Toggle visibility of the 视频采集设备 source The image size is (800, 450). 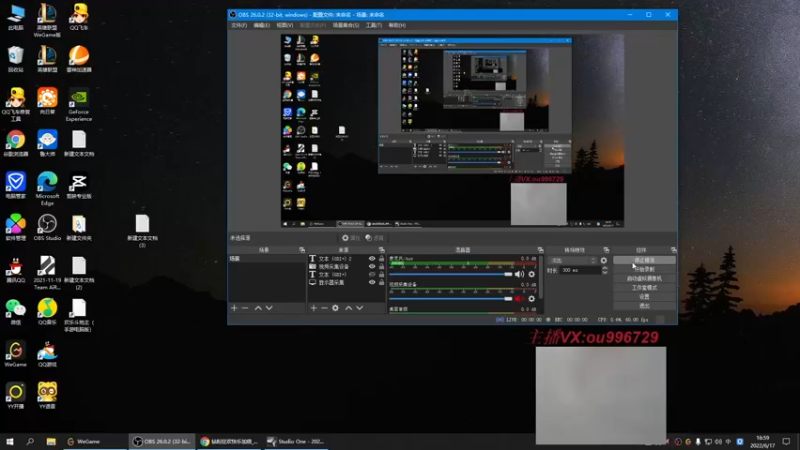click(372, 266)
